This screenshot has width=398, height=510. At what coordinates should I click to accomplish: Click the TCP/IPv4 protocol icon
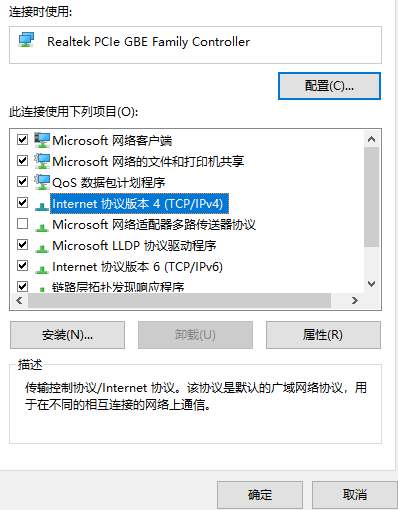pyautogui.click(x=42, y=207)
